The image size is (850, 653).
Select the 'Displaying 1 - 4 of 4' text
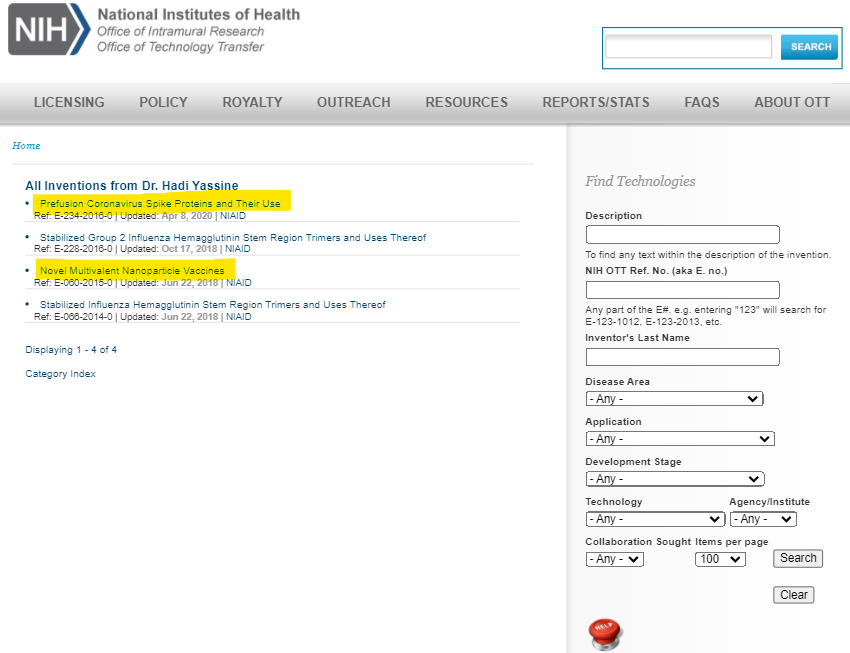(x=71, y=350)
